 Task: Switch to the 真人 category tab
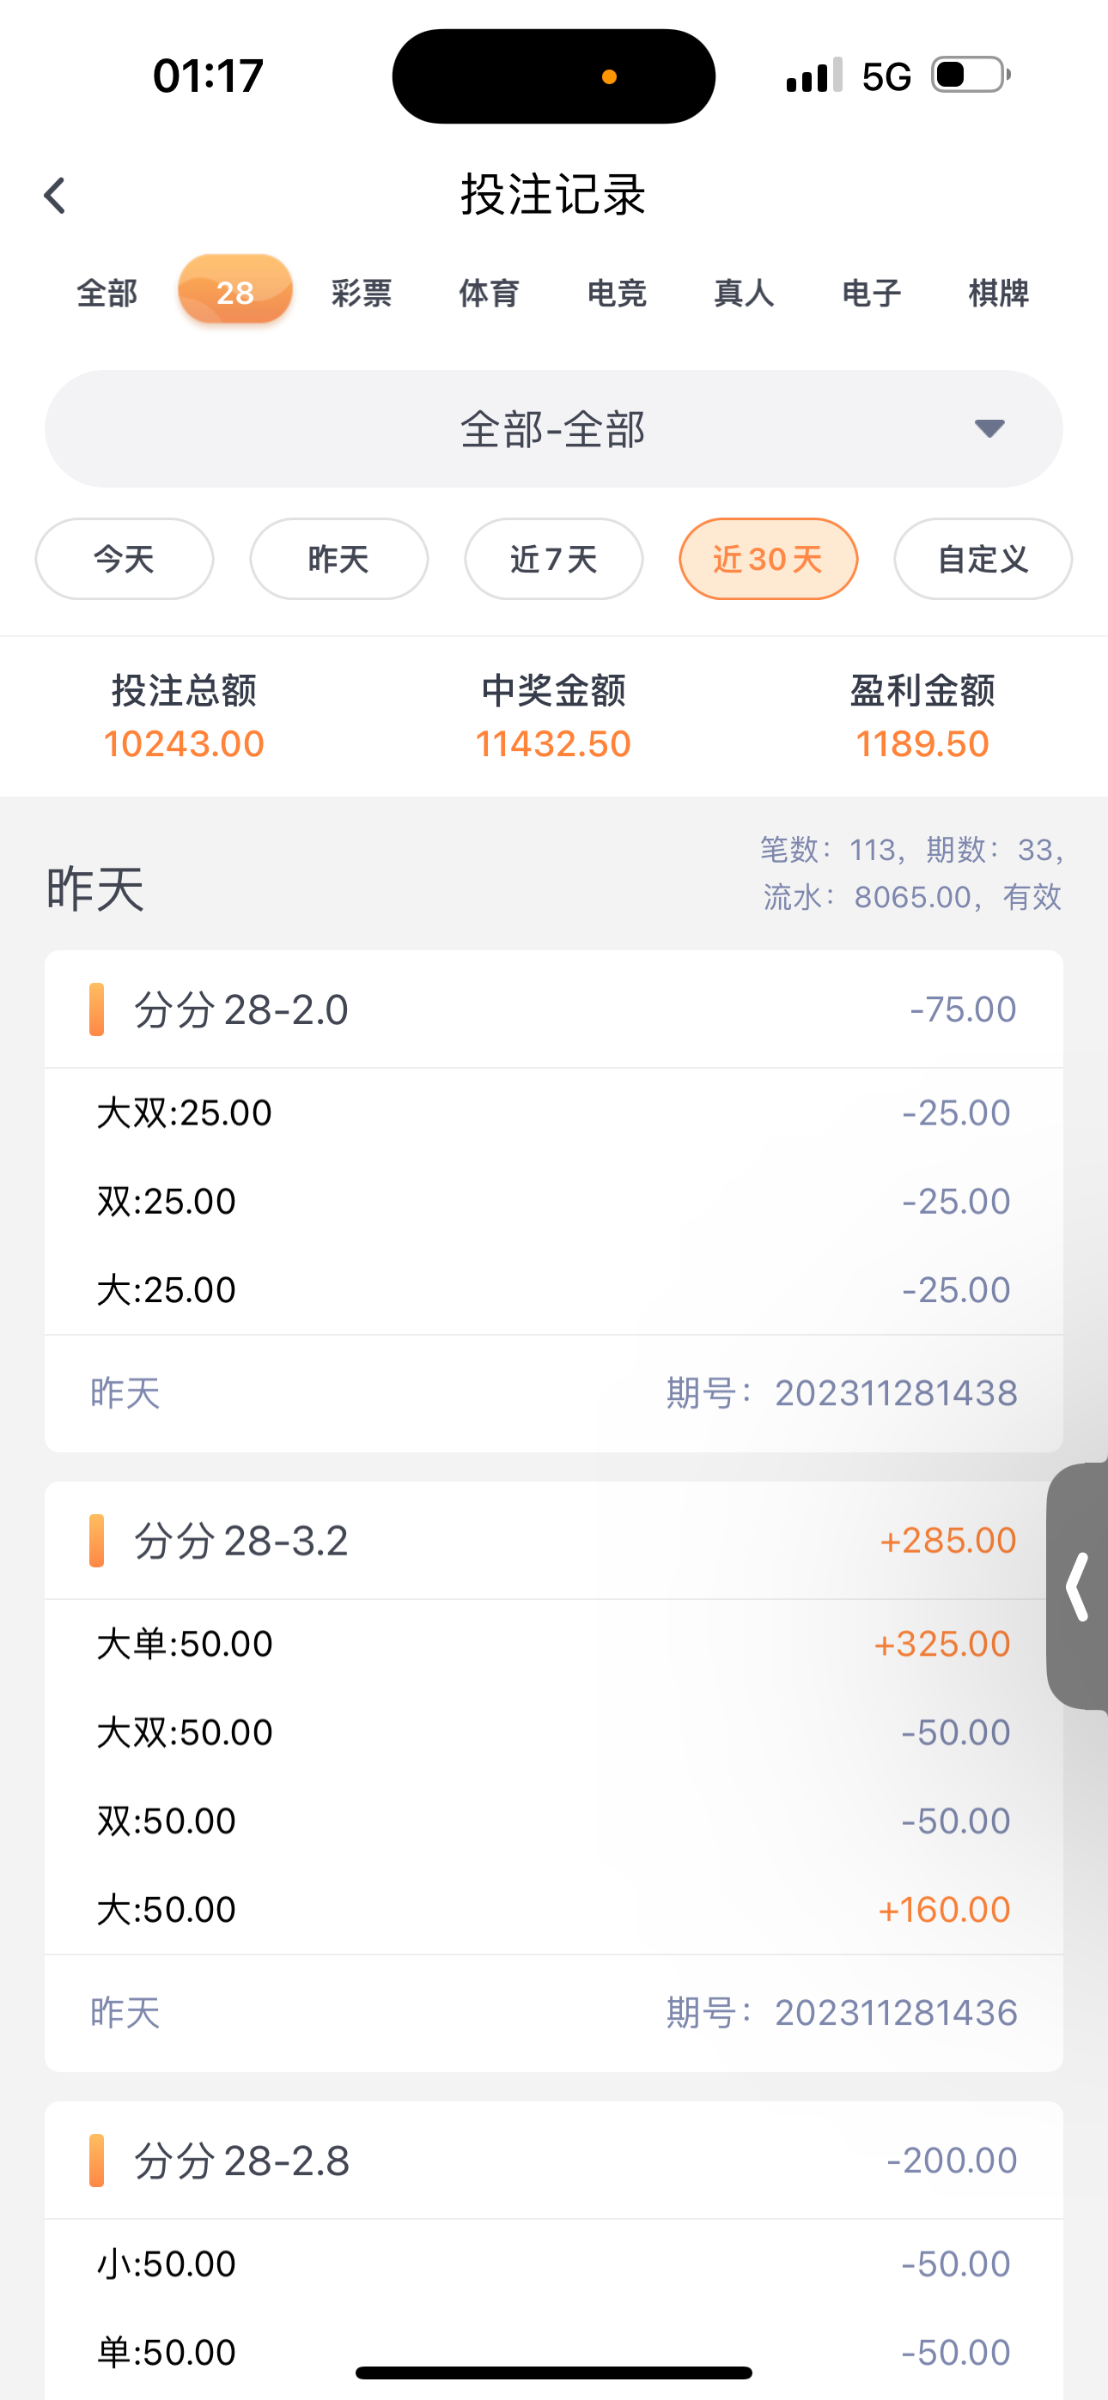pyautogui.click(x=744, y=293)
